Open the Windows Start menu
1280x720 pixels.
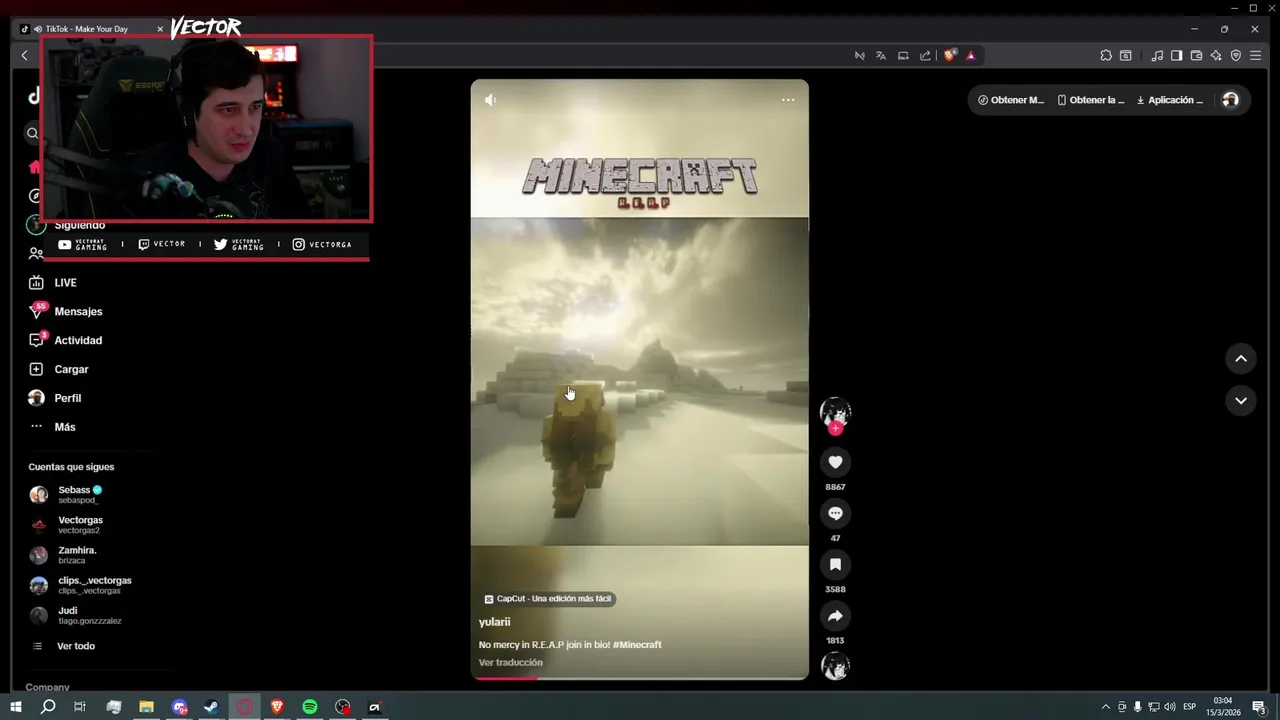point(15,707)
